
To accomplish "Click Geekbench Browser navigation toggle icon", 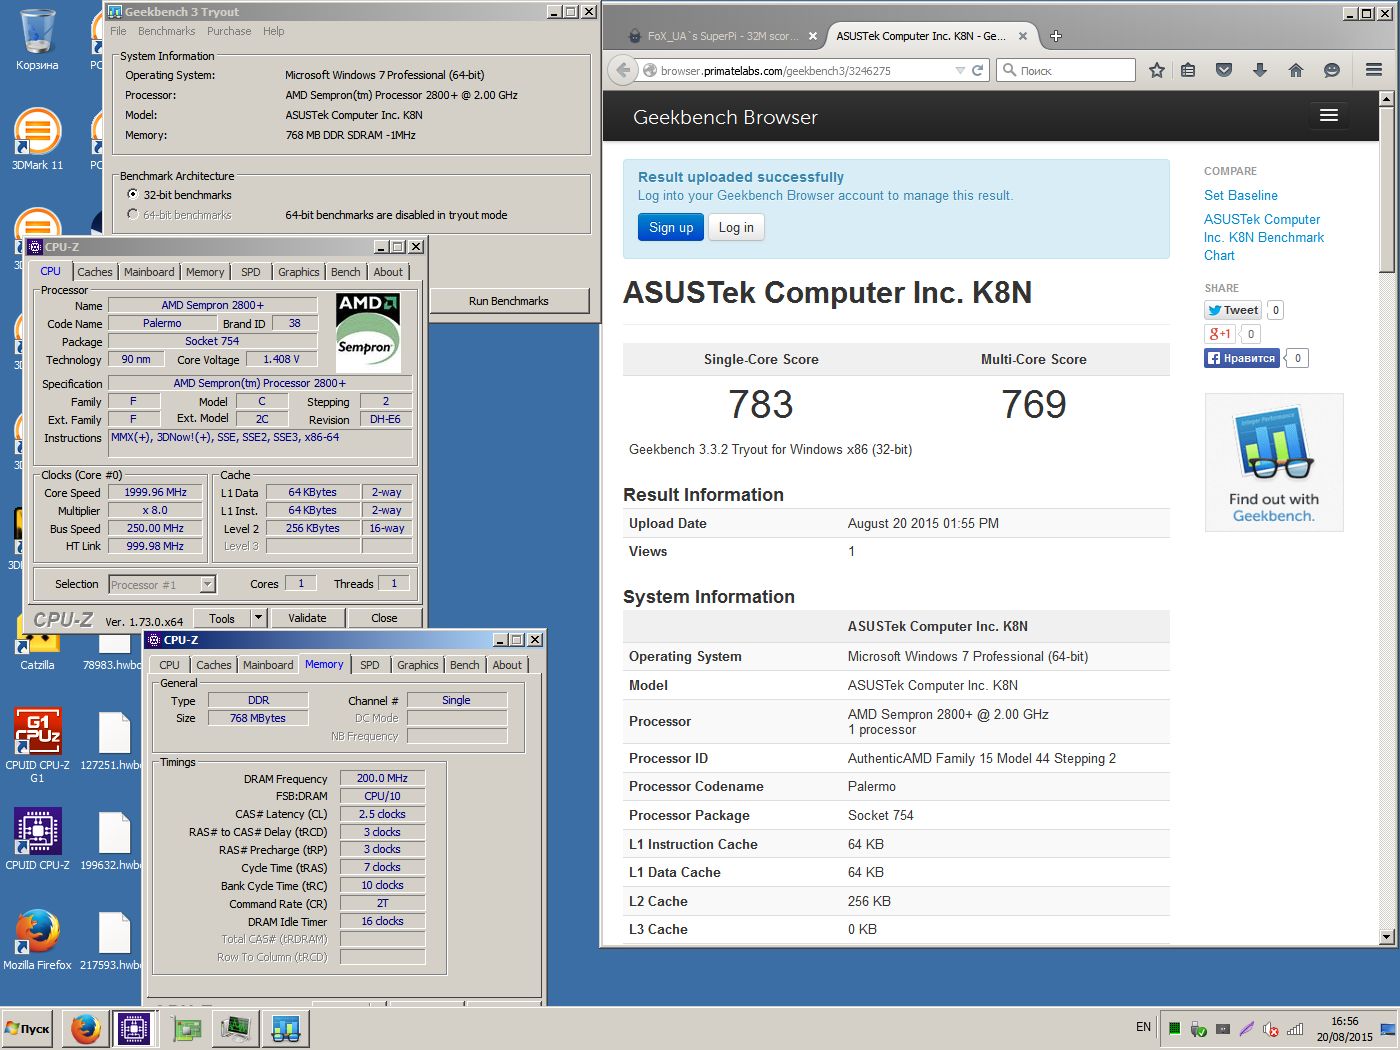I will (1329, 115).
